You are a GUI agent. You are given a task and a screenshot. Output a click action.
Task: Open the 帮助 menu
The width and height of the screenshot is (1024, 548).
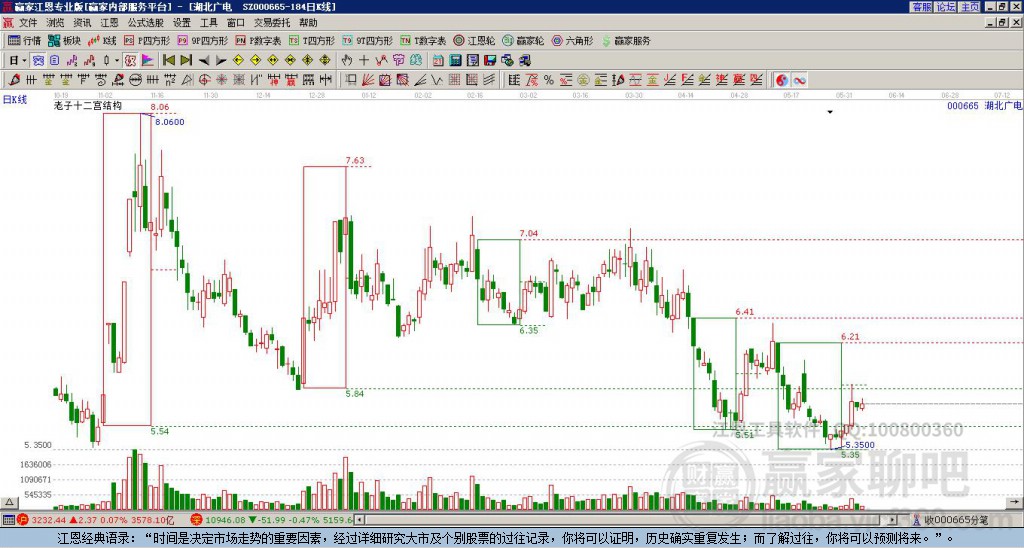click(308, 23)
